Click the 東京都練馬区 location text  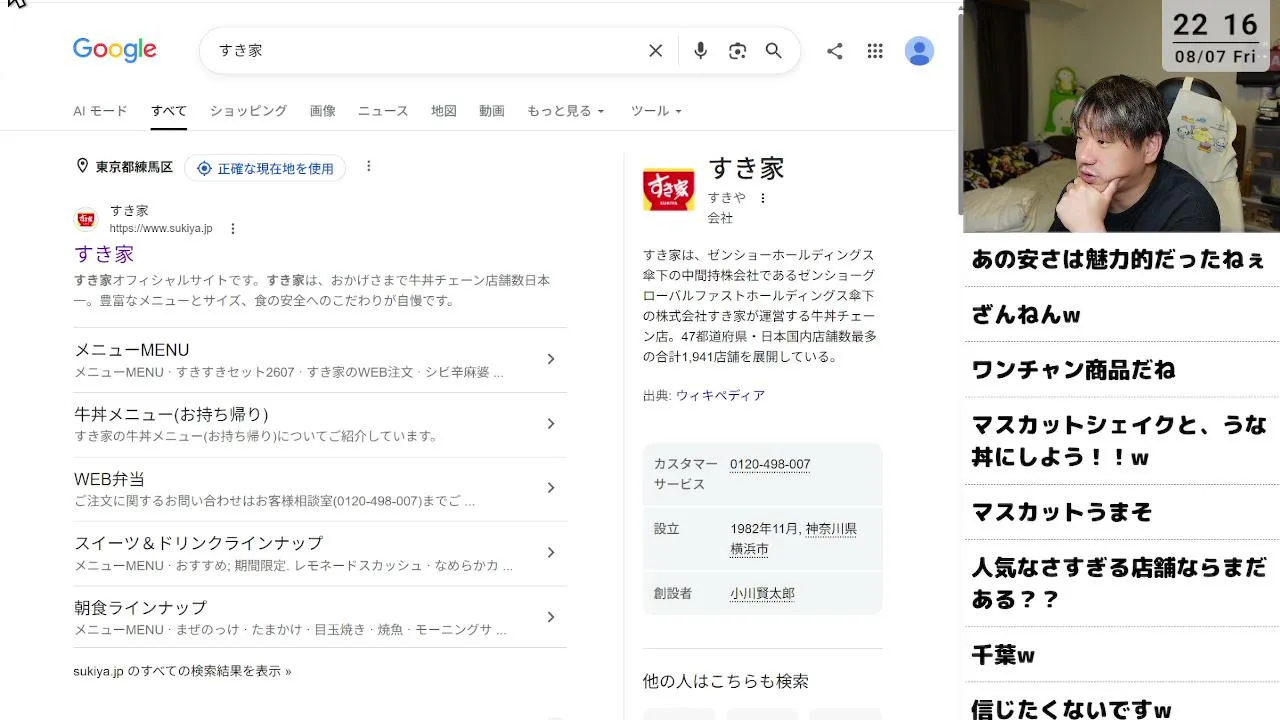point(134,168)
